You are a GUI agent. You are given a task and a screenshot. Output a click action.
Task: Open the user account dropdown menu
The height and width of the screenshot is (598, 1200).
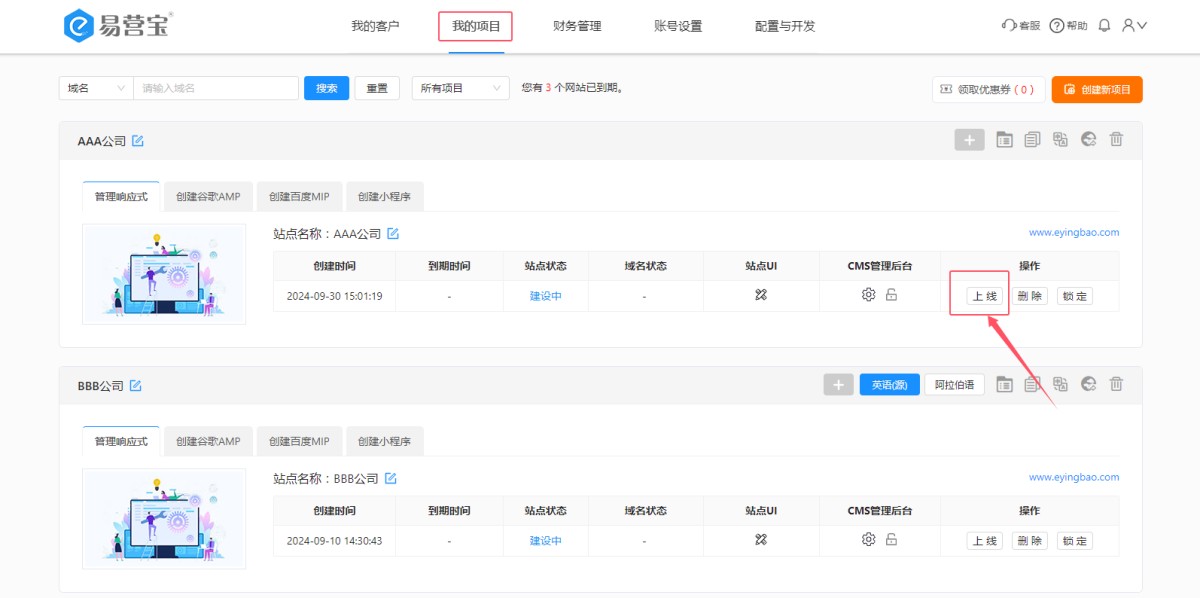click(1134, 26)
